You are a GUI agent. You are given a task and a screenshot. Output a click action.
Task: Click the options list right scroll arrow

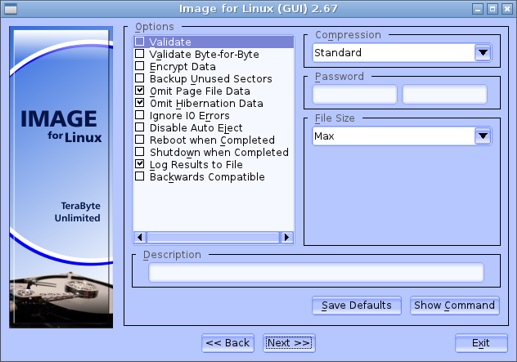point(286,237)
